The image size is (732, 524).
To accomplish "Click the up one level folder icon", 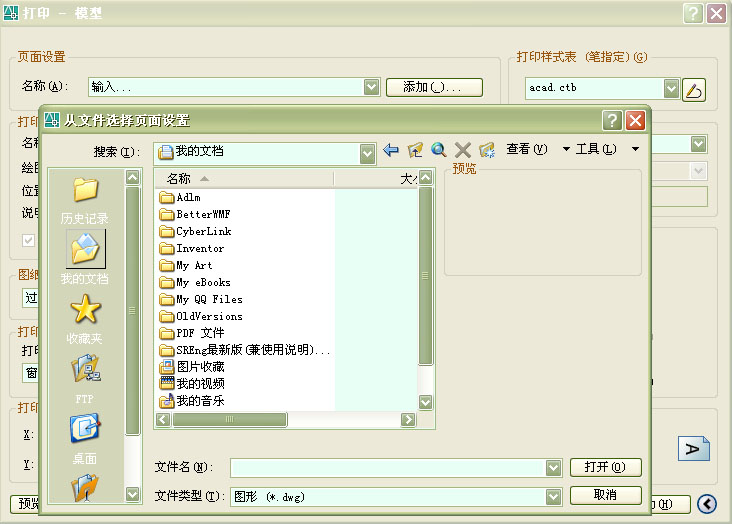I will pyautogui.click(x=415, y=150).
